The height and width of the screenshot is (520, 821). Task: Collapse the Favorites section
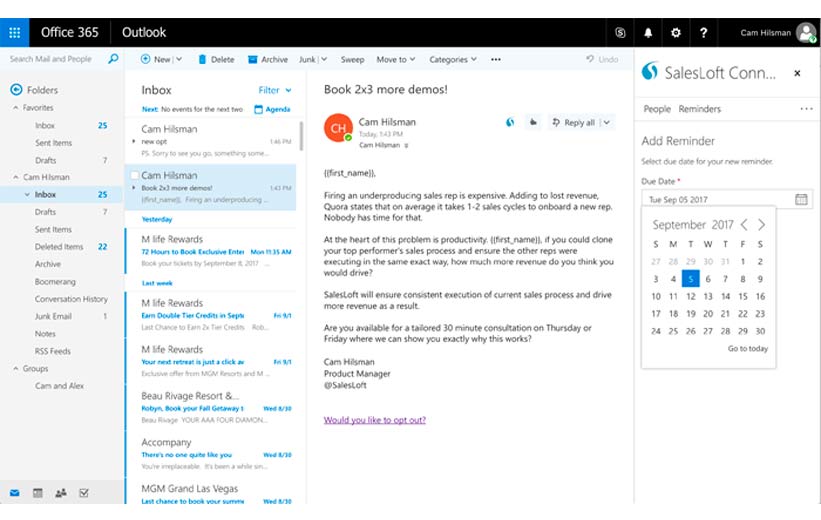(x=16, y=108)
